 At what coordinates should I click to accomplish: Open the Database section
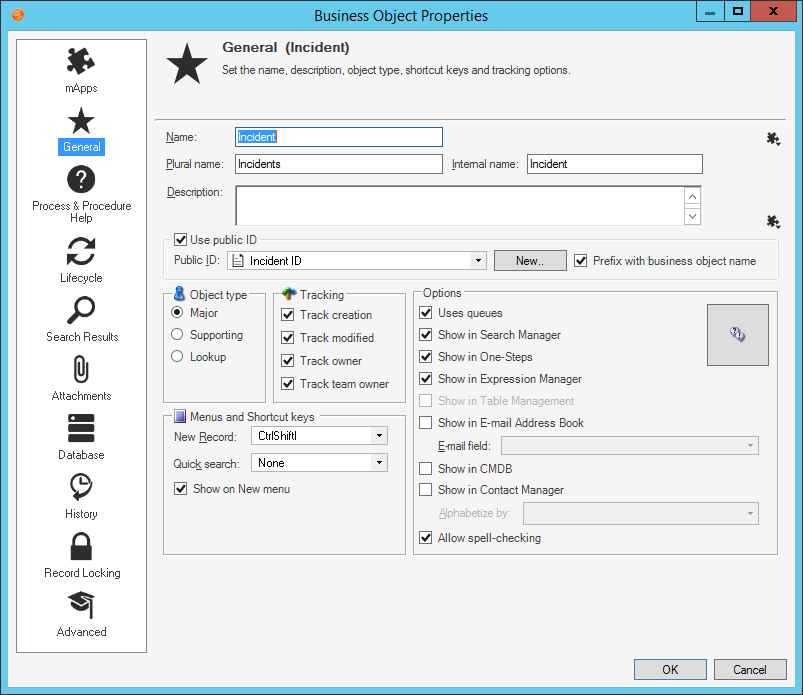coord(81,429)
